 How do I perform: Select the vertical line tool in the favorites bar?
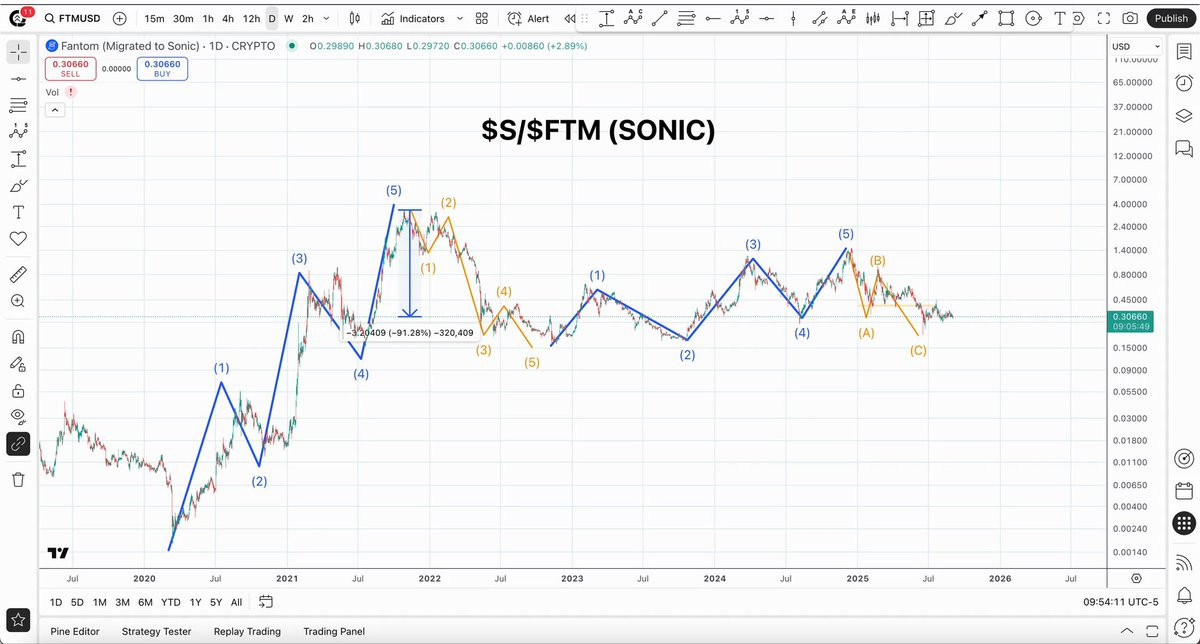coord(792,18)
